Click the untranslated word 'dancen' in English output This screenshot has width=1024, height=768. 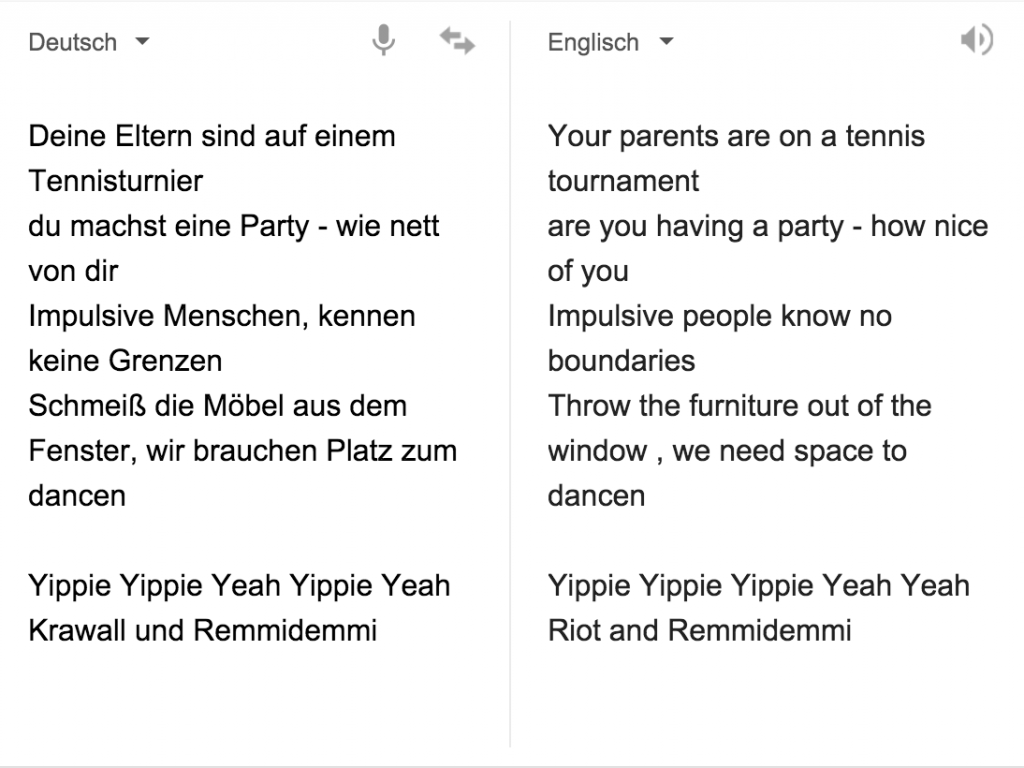click(x=596, y=496)
